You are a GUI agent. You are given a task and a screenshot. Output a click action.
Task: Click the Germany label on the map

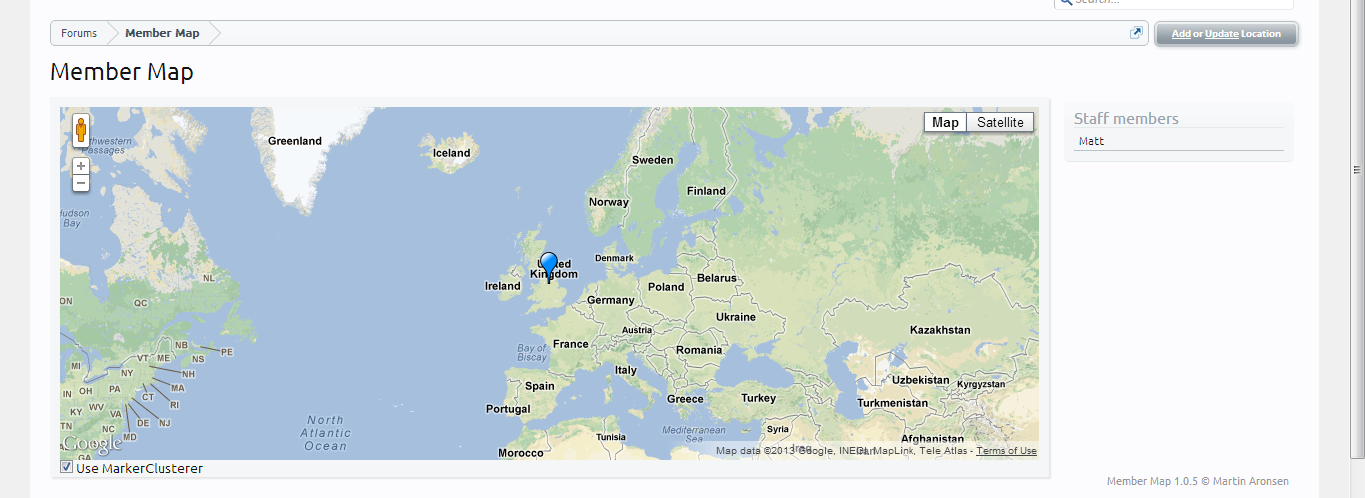tap(611, 300)
